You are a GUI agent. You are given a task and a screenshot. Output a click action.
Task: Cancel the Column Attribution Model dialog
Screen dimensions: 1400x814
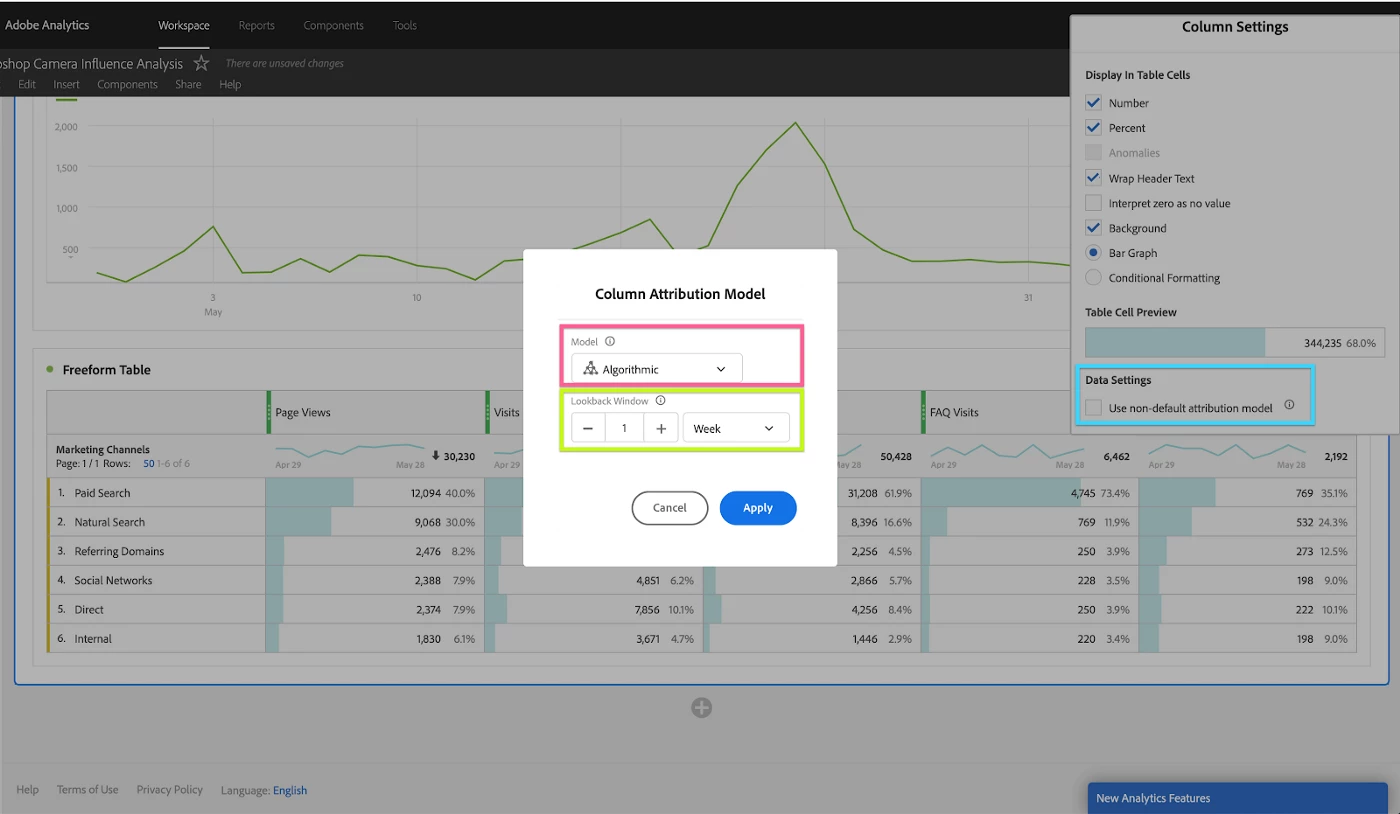pyautogui.click(x=670, y=508)
